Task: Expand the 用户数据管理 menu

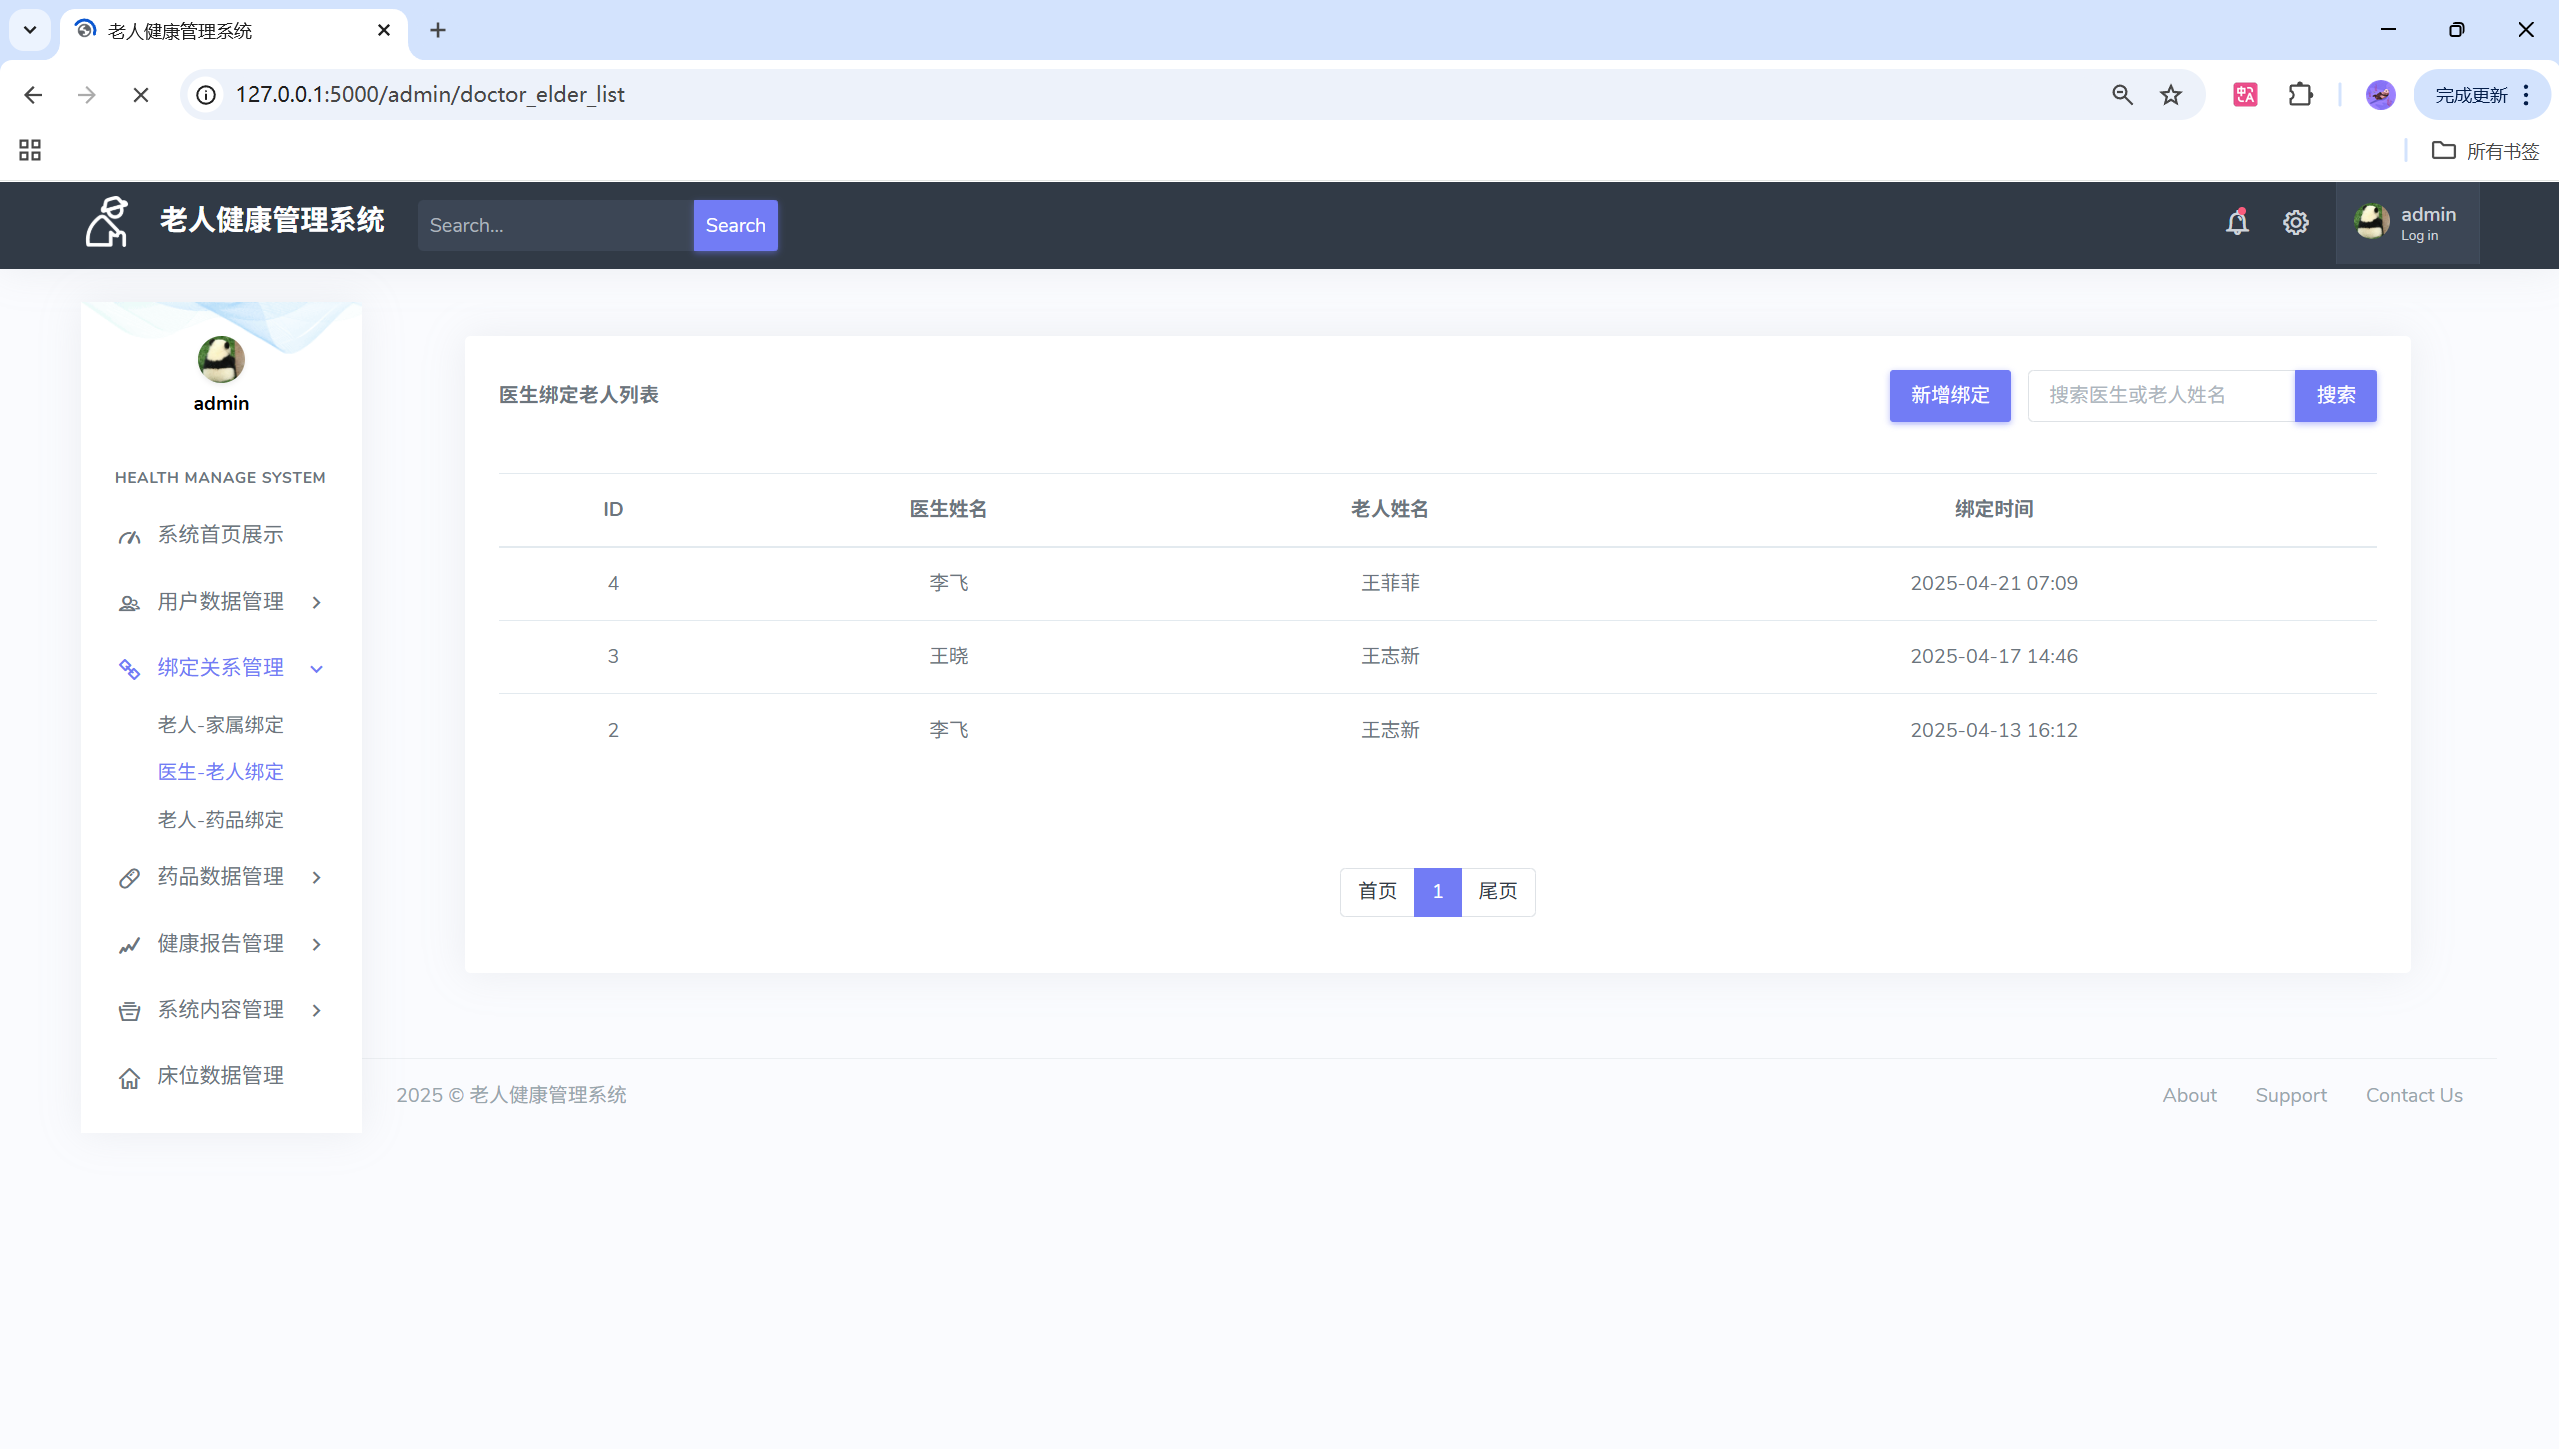Action: [220, 602]
